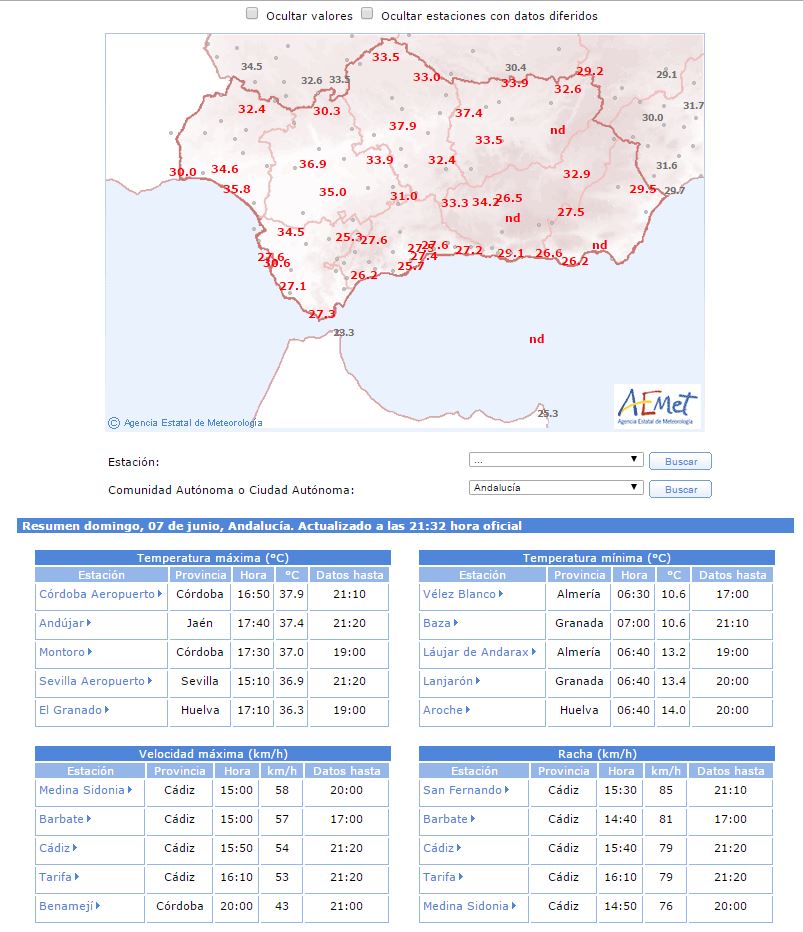Check the 'Ocultar valores' checkbox
This screenshot has width=803, height=932.
pyautogui.click(x=252, y=14)
